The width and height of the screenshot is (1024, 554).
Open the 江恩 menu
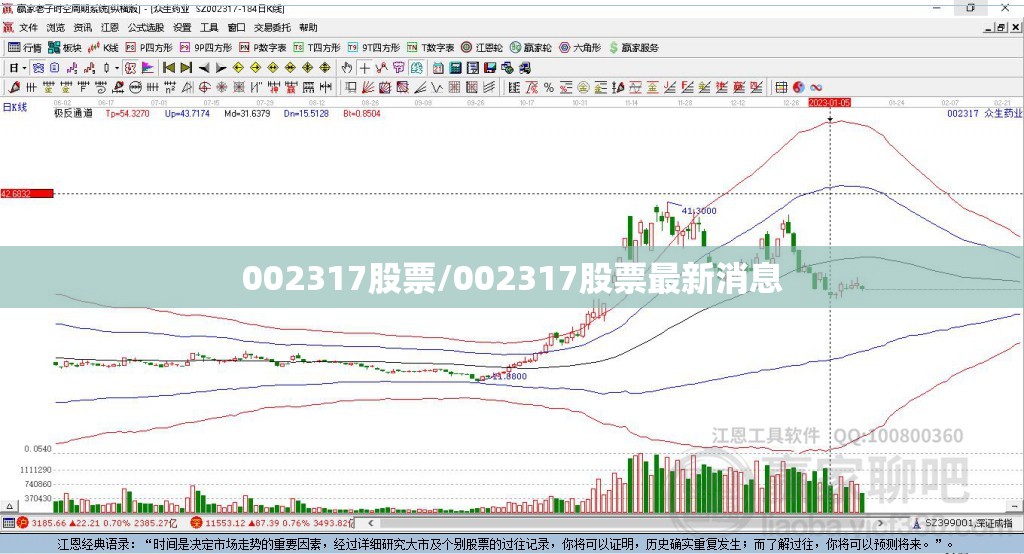[x=110, y=27]
